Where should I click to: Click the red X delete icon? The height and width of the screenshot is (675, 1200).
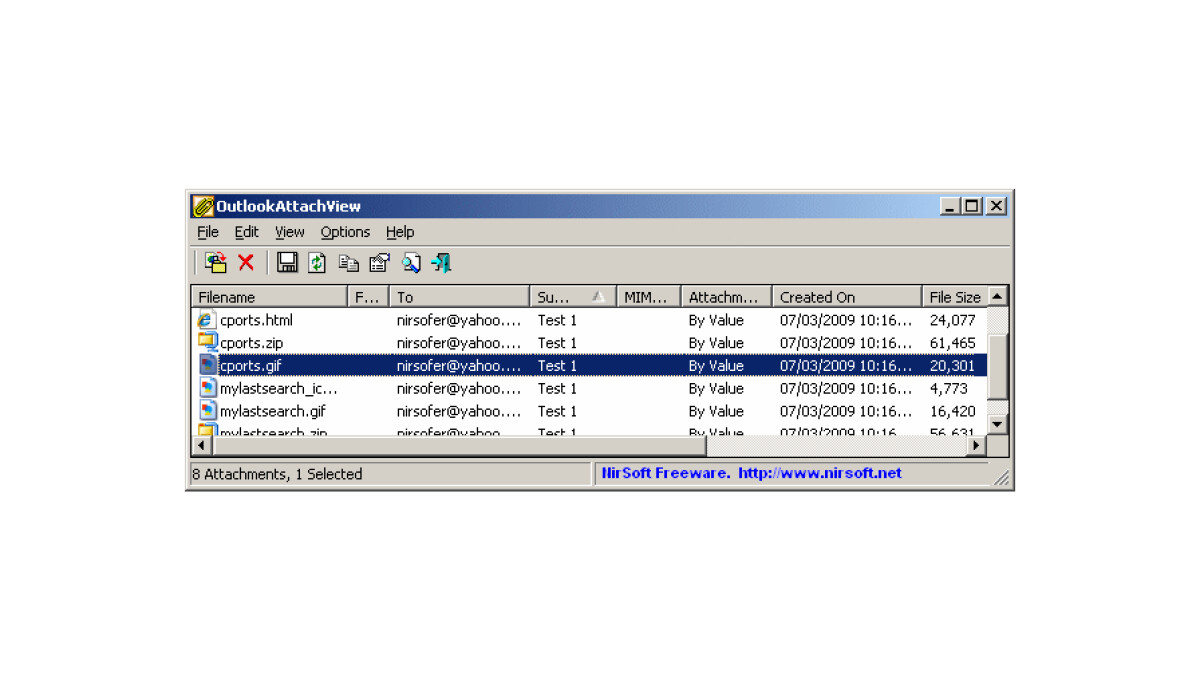tap(246, 263)
